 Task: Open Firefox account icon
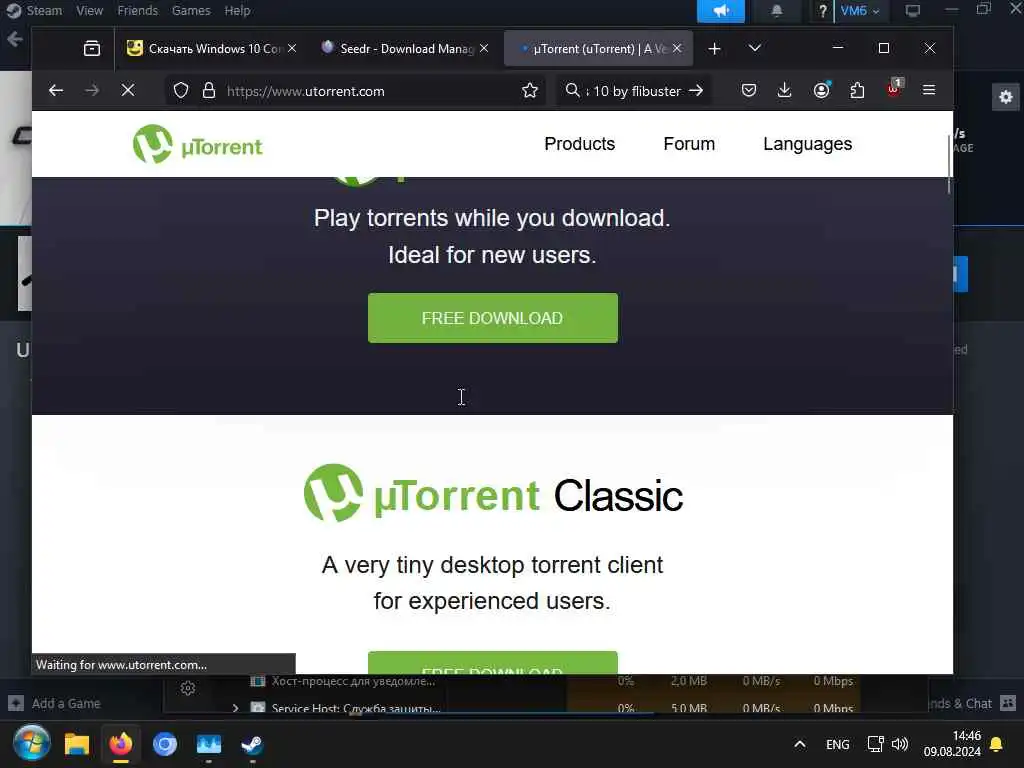[x=822, y=90]
